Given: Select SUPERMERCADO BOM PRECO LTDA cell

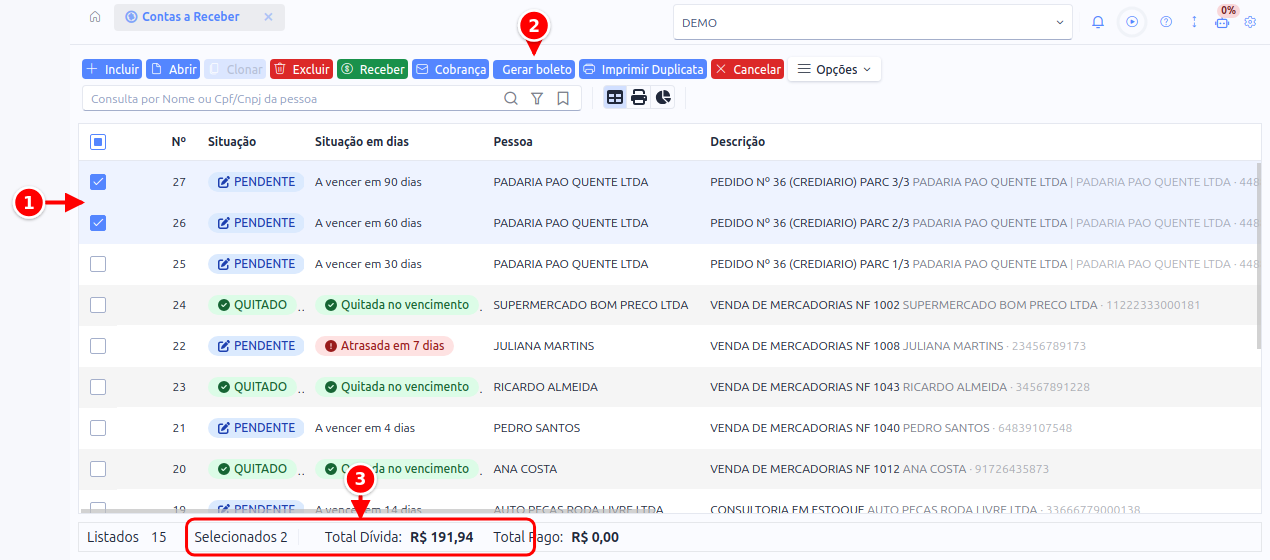Looking at the screenshot, I should click(591, 305).
